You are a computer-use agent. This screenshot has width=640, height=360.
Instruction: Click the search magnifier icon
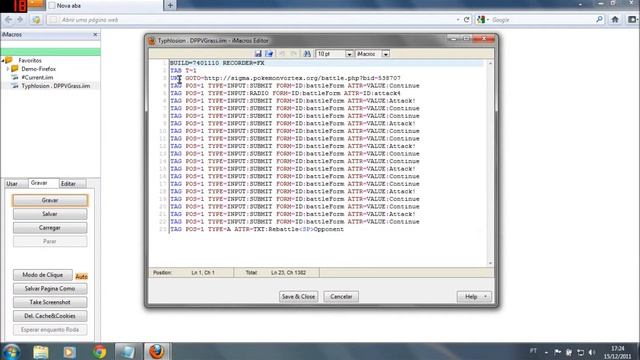599,19
